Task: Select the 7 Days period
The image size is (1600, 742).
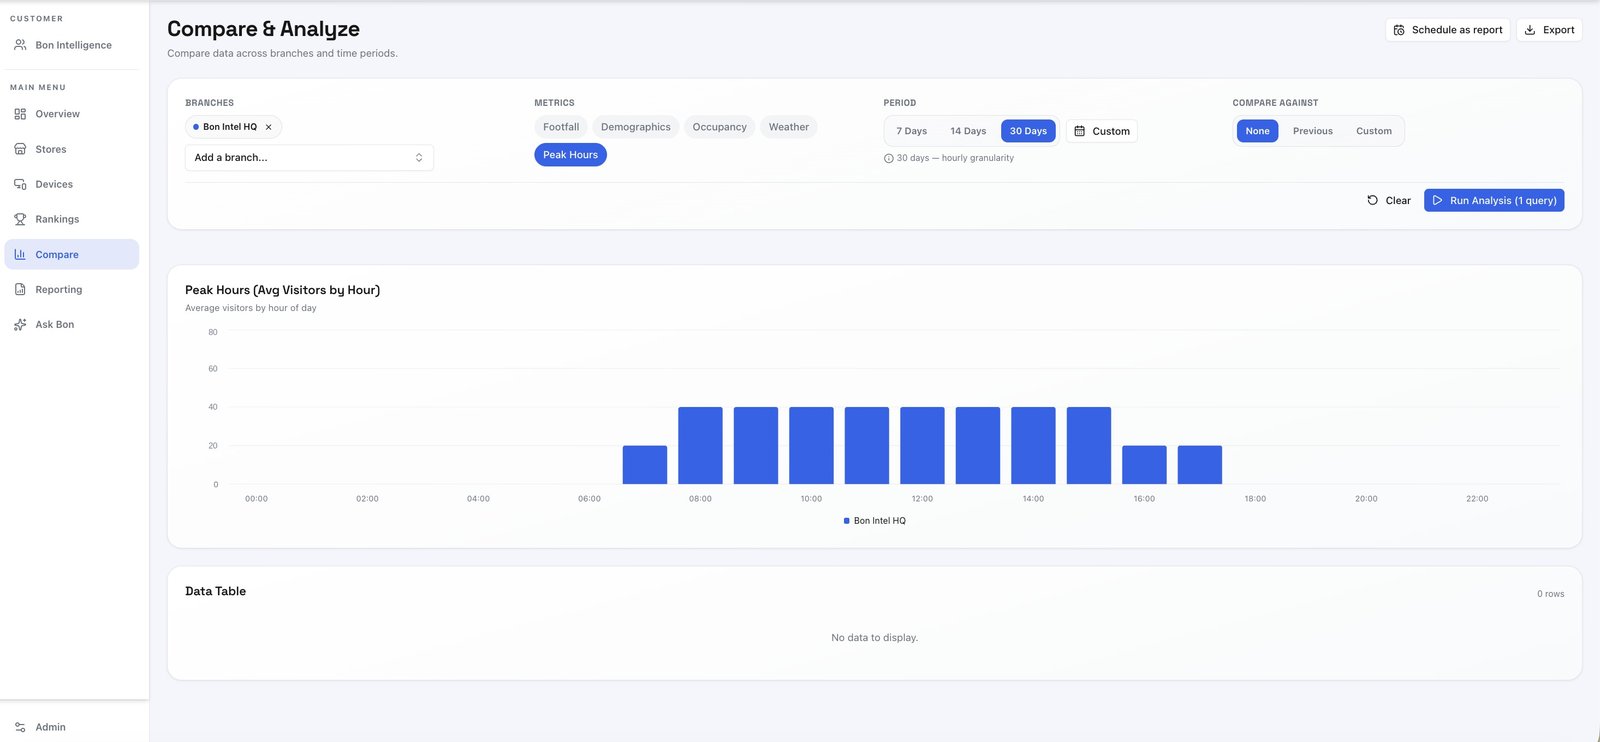Action: pos(911,131)
